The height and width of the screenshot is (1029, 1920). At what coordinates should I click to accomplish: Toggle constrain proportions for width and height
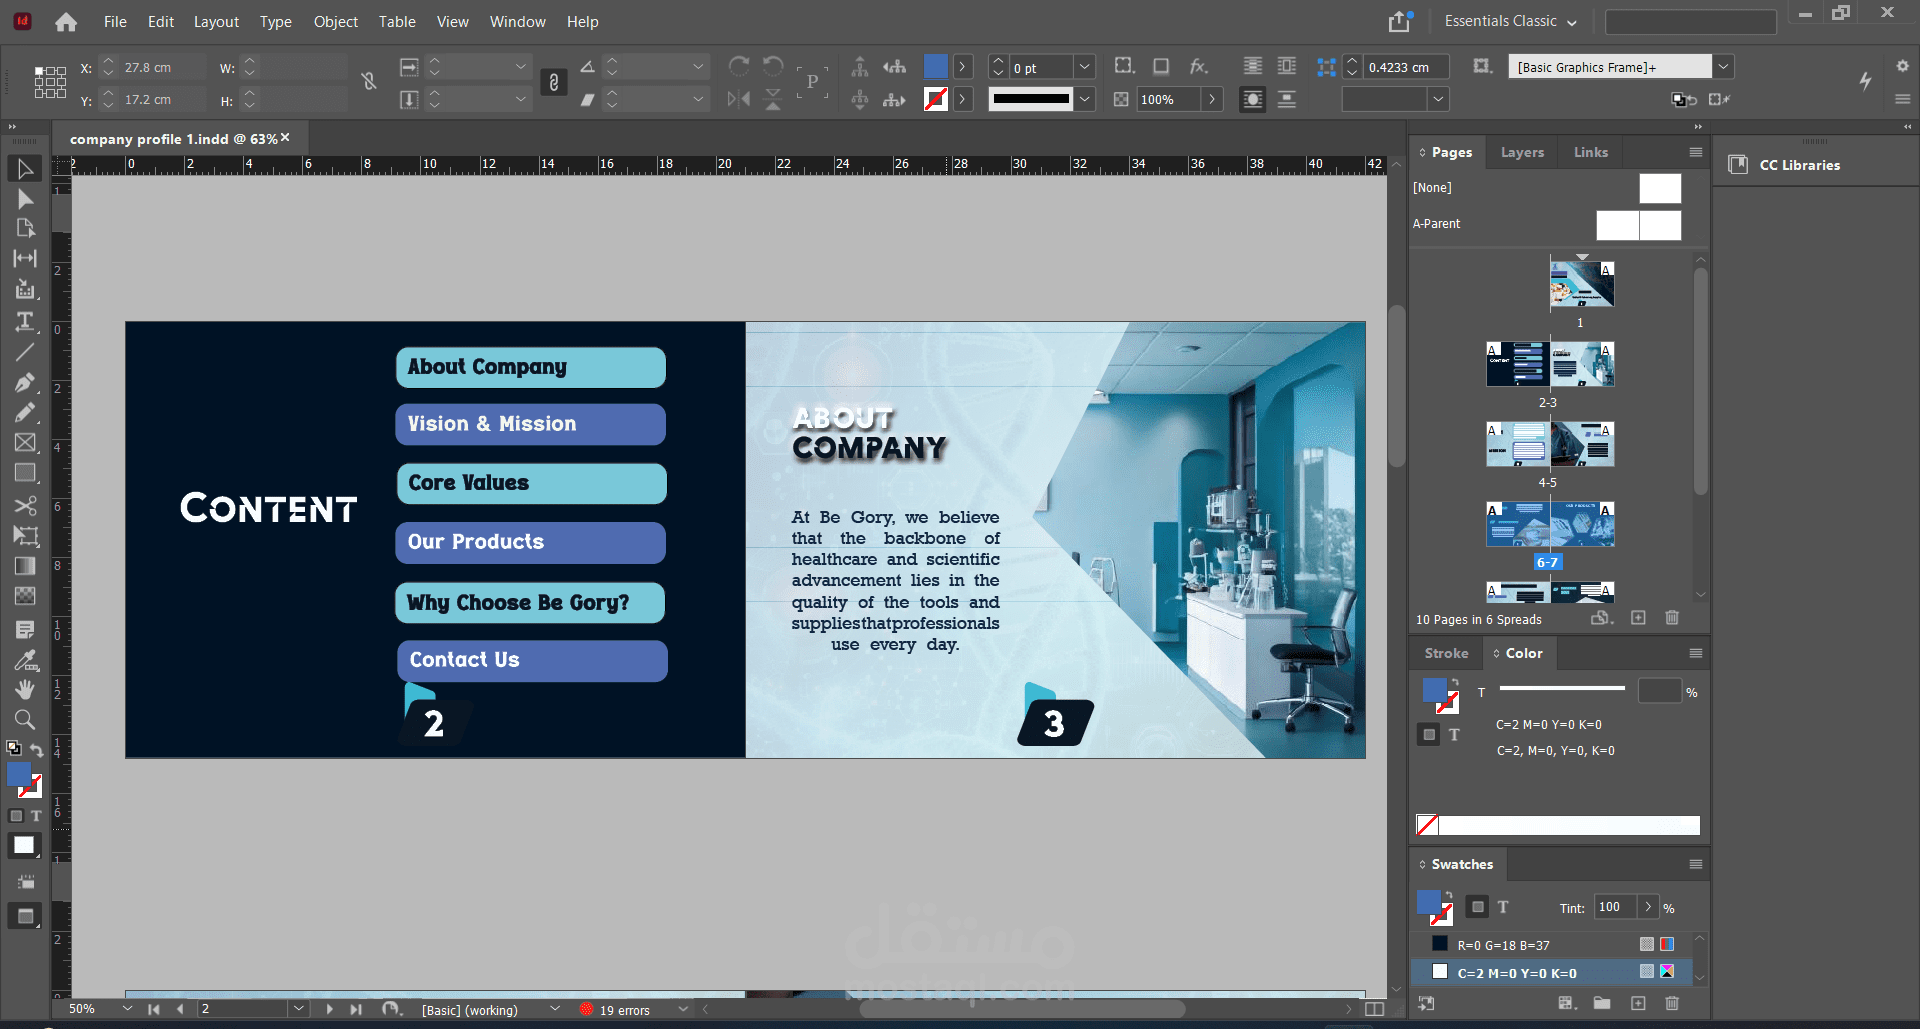(x=369, y=82)
